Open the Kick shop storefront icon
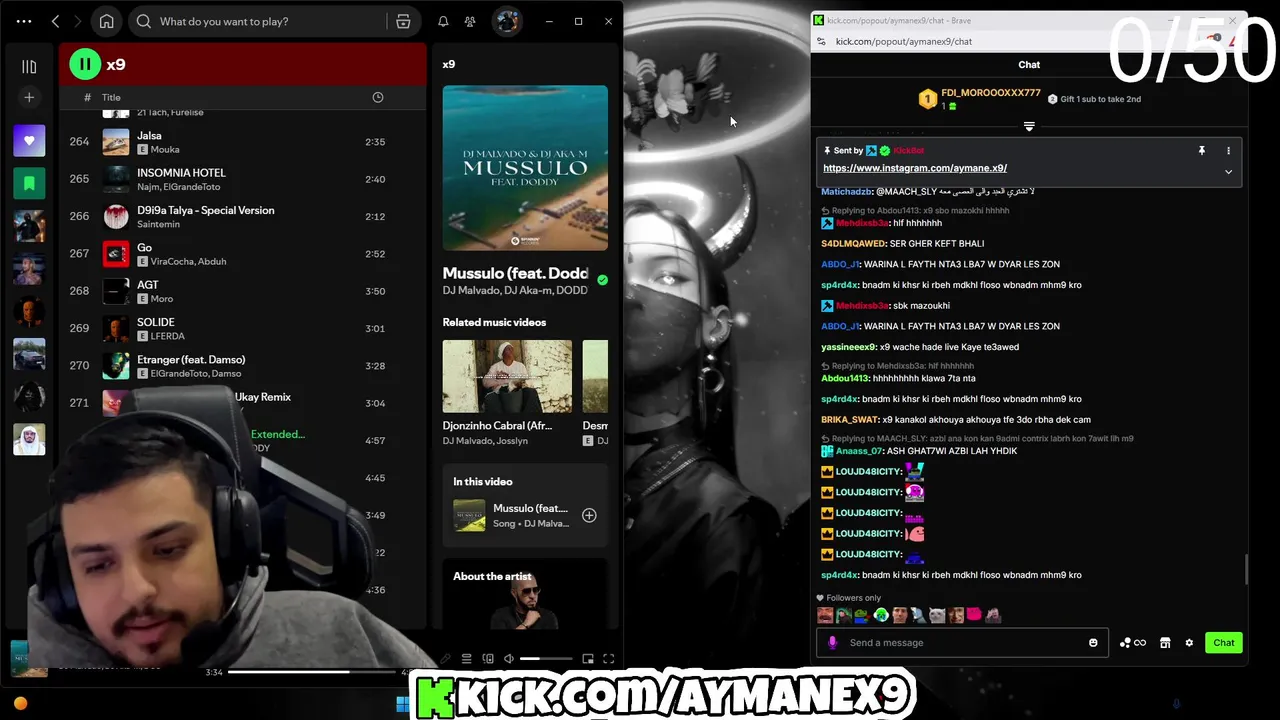The image size is (1280, 720). coord(1165,642)
